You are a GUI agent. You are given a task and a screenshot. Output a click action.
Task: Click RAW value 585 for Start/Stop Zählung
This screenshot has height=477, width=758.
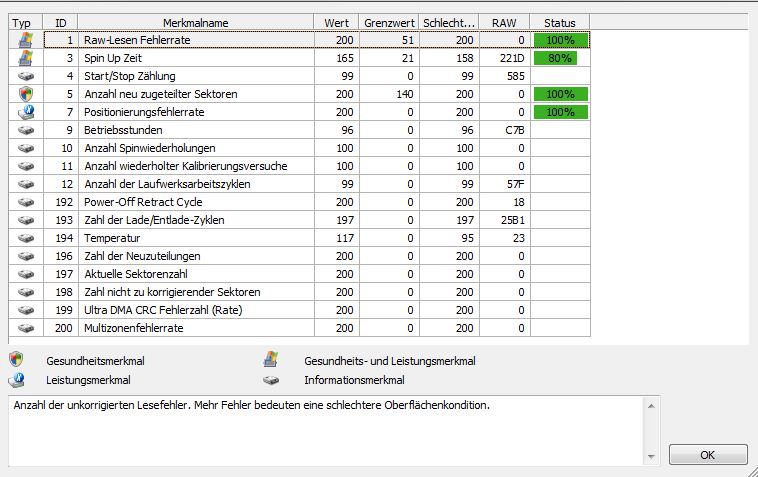(x=516, y=76)
